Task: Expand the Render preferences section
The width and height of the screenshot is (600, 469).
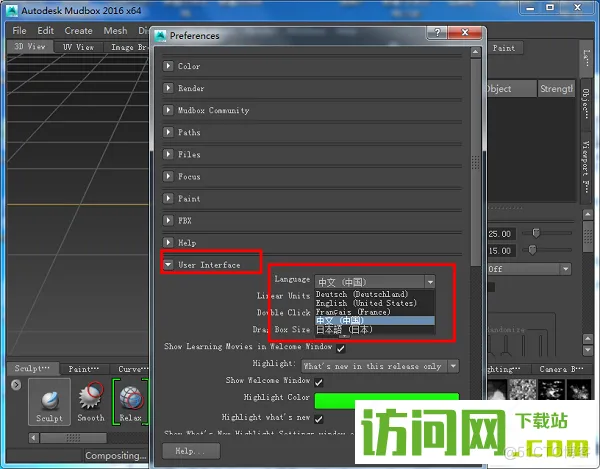Action: point(168,88)
